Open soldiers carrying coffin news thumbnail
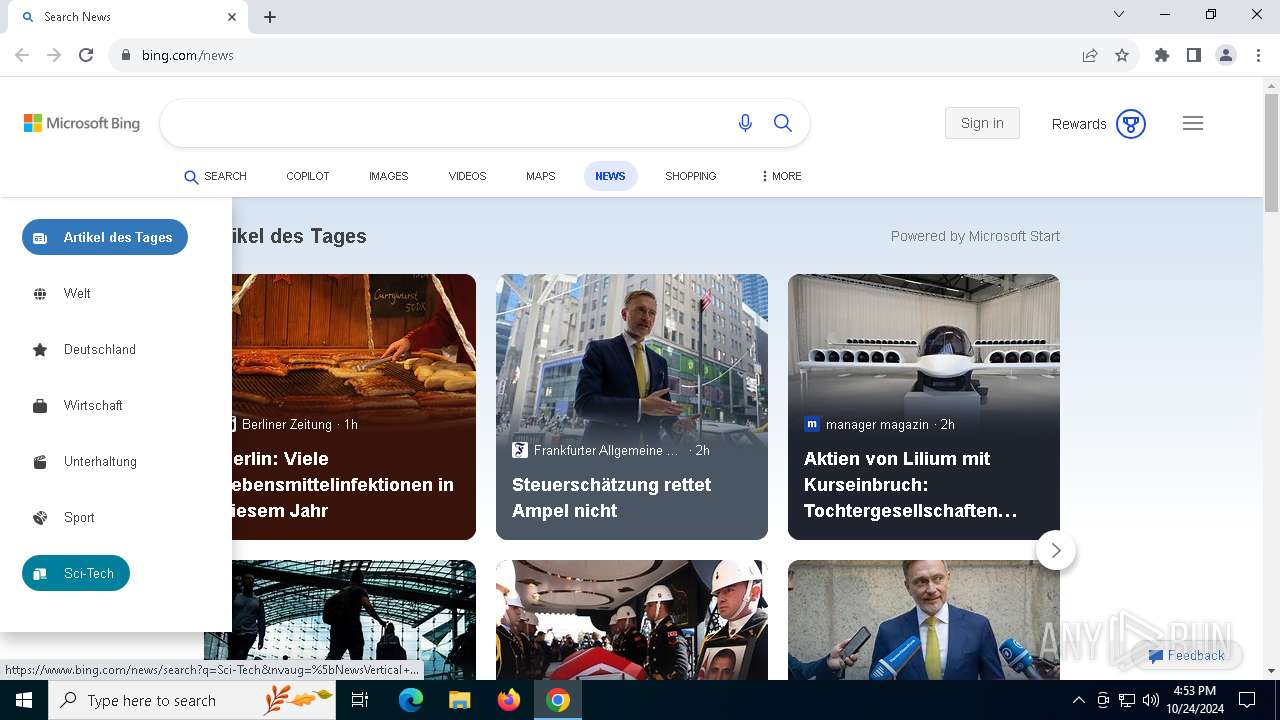Image resolution: width=1280 pixels, height=720 pixels. [x=632, y=620]
